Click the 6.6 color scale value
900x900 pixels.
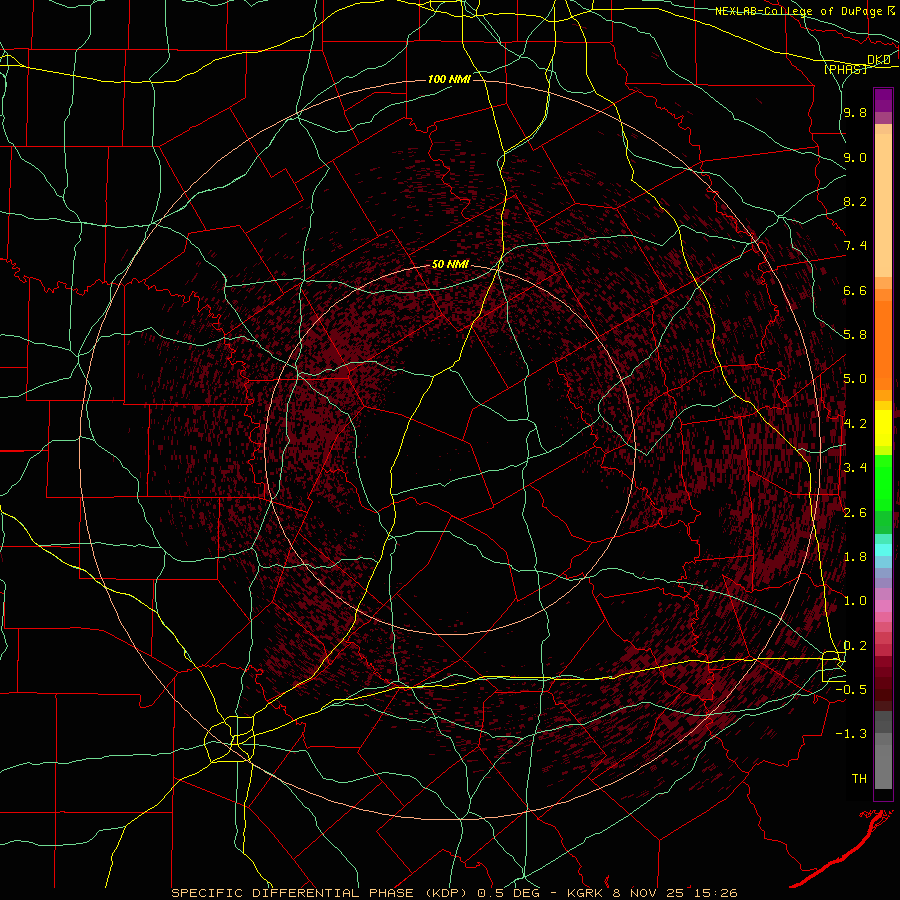(855, 290)
